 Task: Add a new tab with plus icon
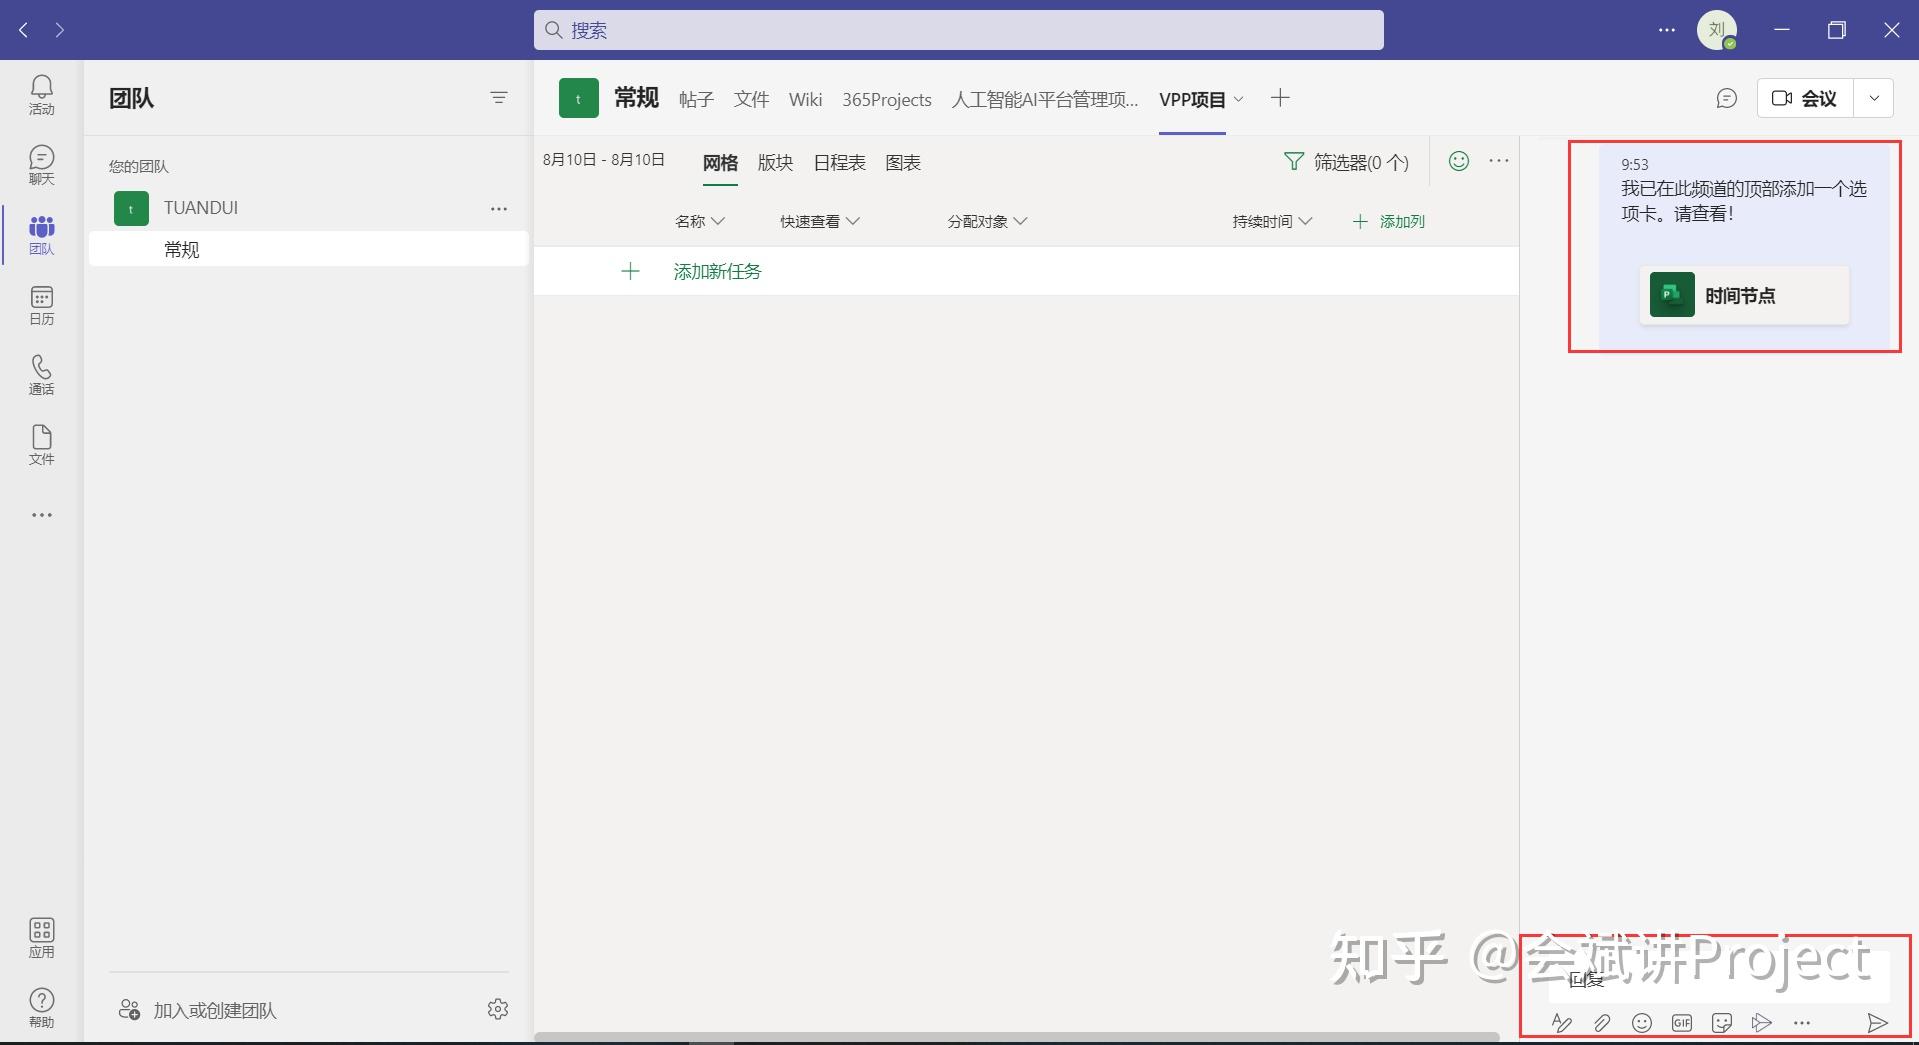pyautogui.click(x=1280, y=97)
